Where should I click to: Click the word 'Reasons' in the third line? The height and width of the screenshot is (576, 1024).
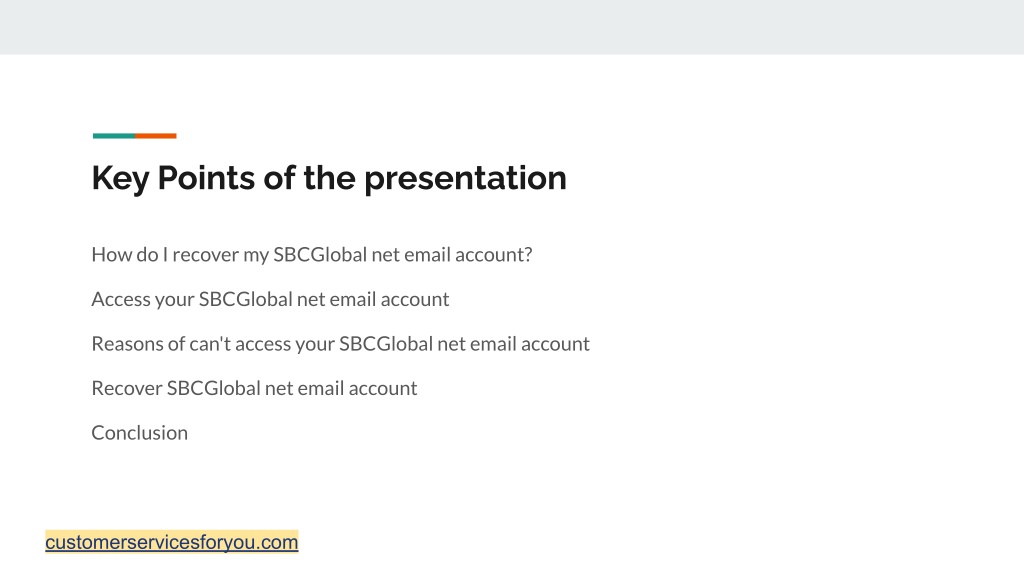point(127,344)
